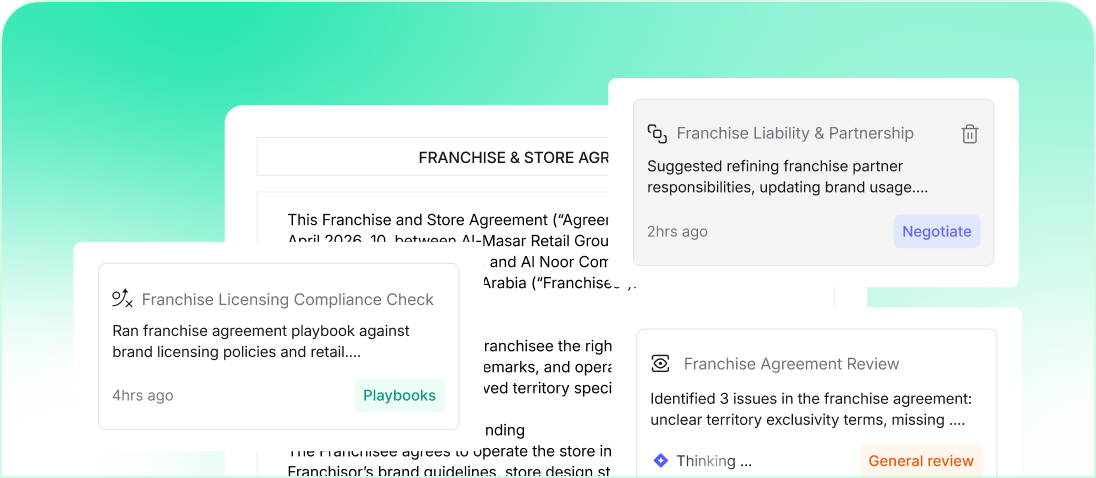Image resolution: width=1096 pixels, height=478 pixels.
Task: Click the 'This Franchise and Store Agreement' paragraph
Action: coord(445,219)
